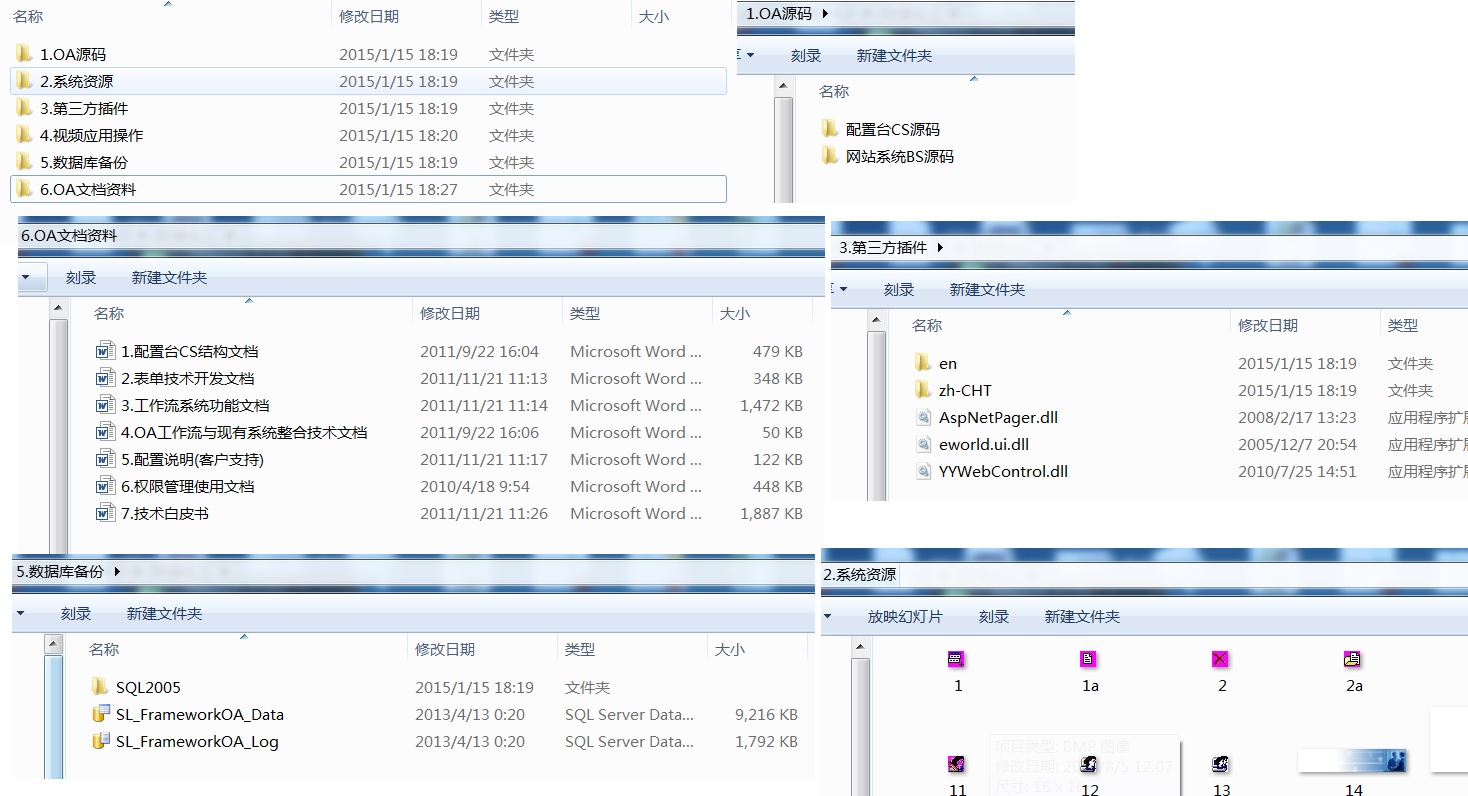1468x796 pixels.
Task: Sort by 大小 column in 5.数据库备份 list
Action: (729, 650)
